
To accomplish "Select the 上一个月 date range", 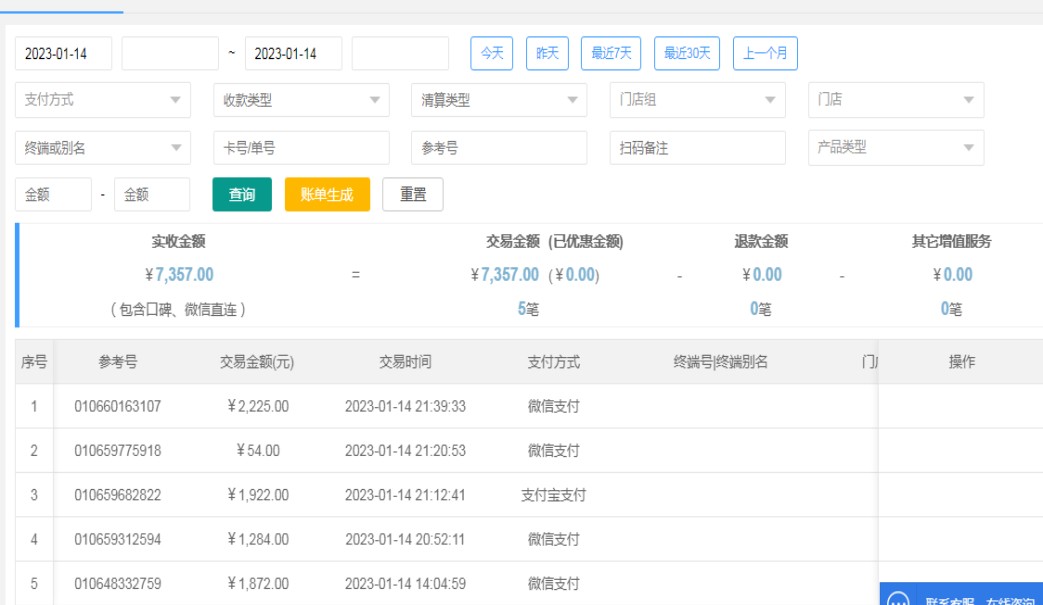I will coord(765,53).
